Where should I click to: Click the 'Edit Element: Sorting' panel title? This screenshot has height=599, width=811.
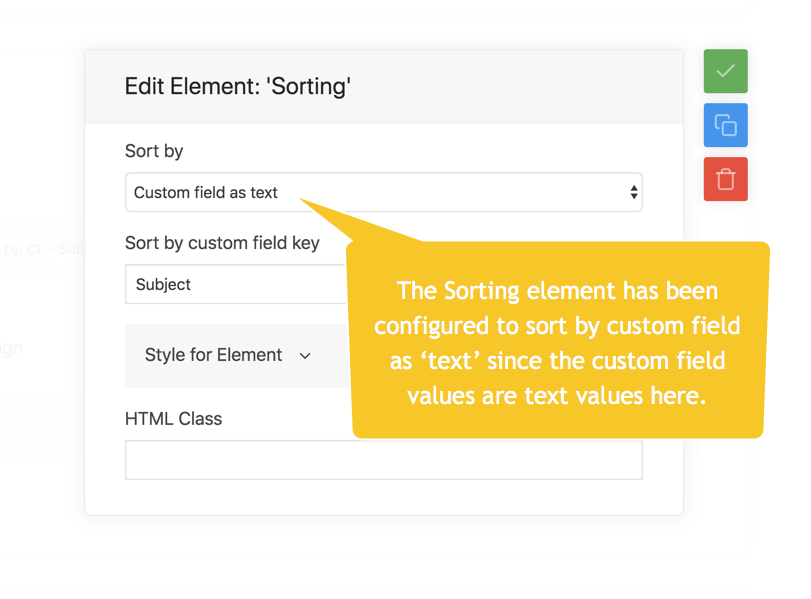pos(237,86)
